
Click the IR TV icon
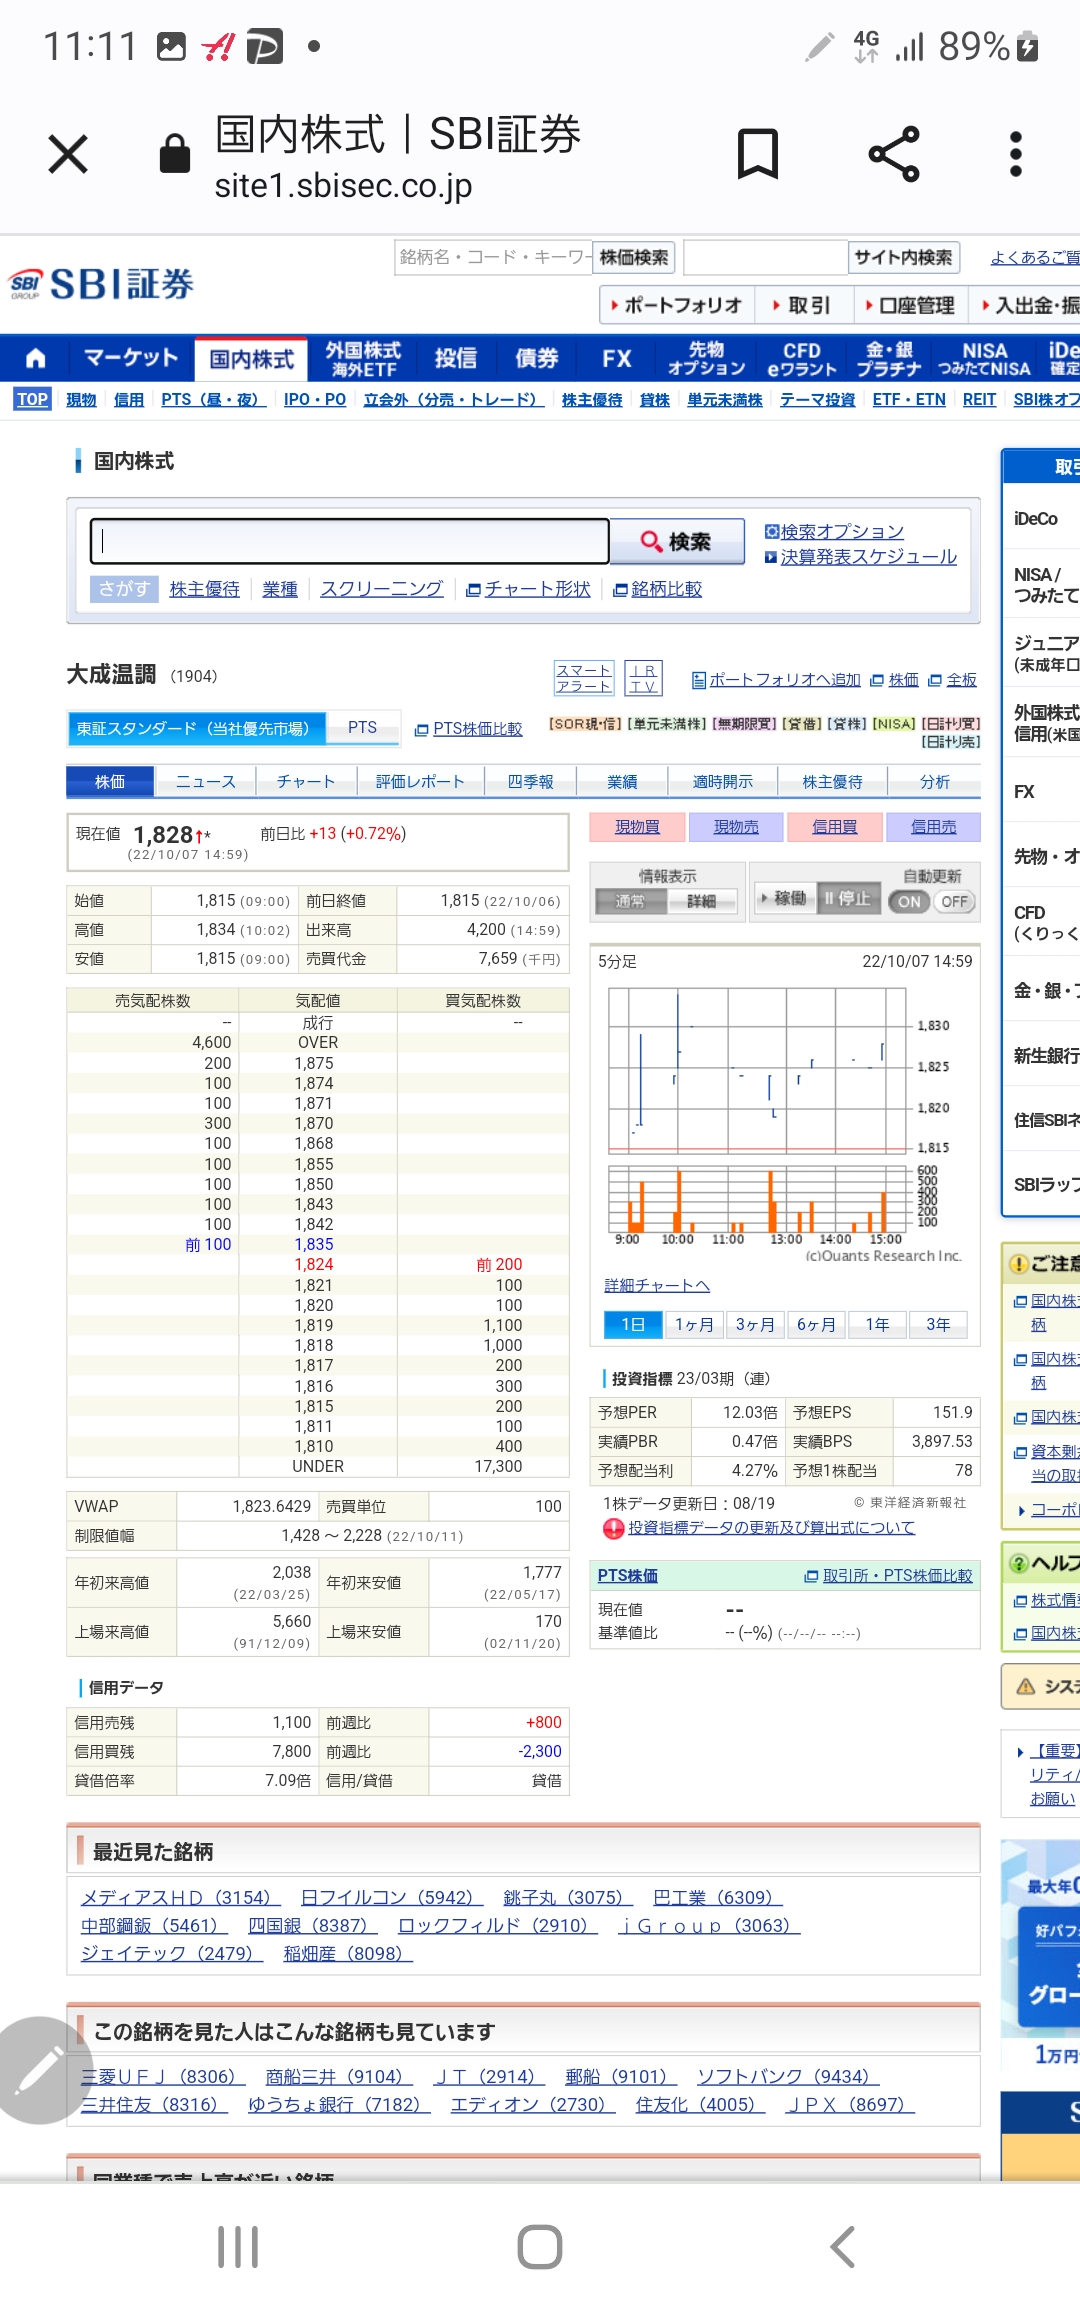(643, 678)
